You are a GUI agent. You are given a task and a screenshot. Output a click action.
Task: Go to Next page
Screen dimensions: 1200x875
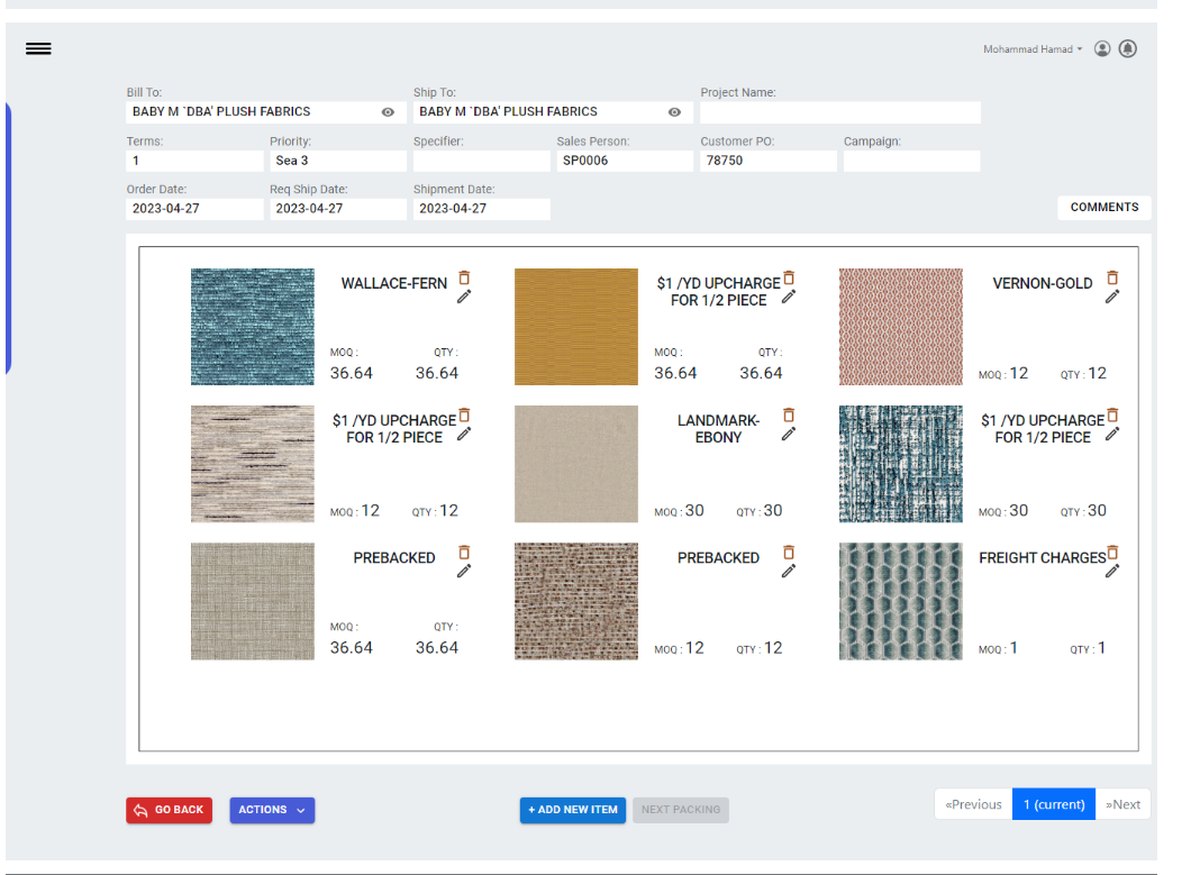tap(1123, 804)
